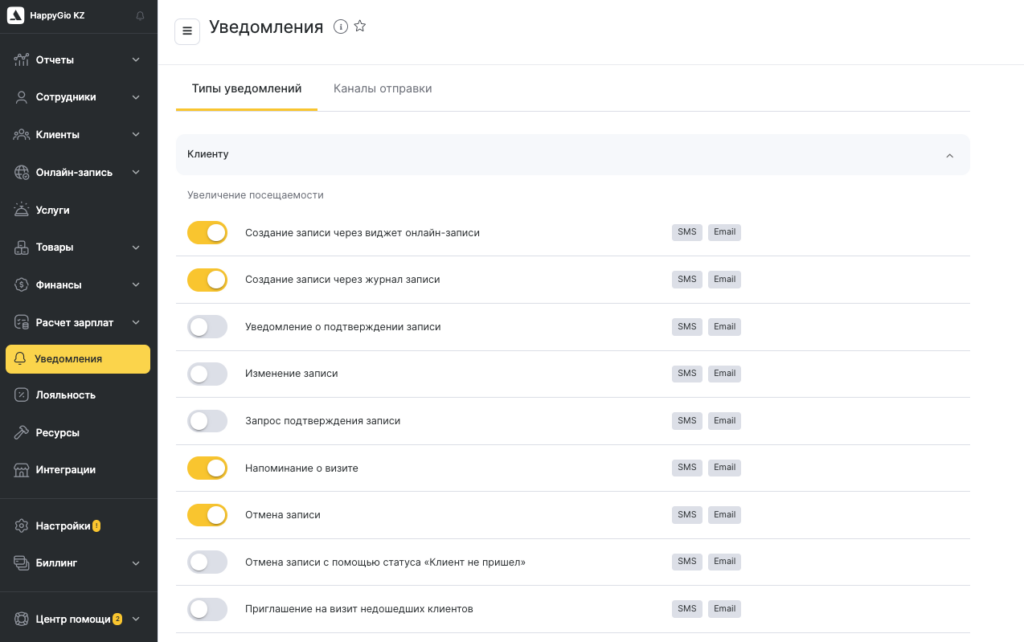Switch to Каналы отправки tab
This screenshot has height=642, width=1024.
coord(382,88)
